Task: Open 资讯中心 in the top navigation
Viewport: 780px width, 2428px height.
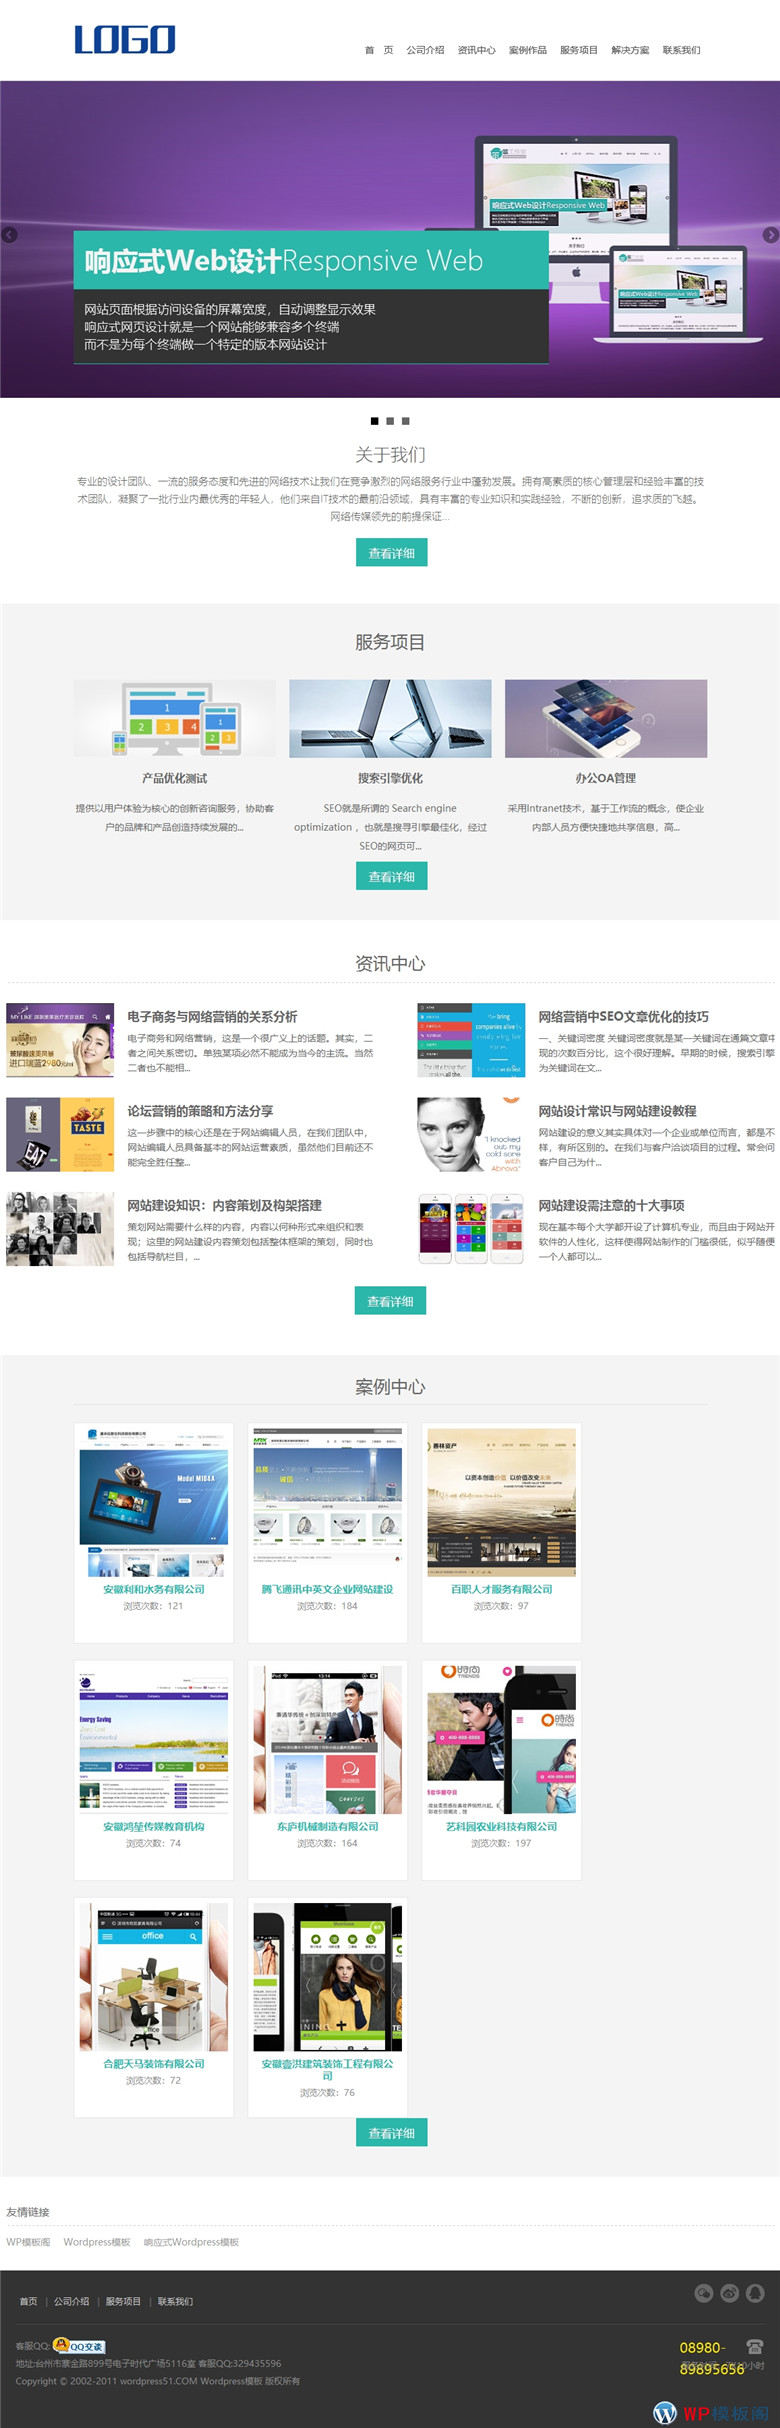Action: [x=476, y=50]
